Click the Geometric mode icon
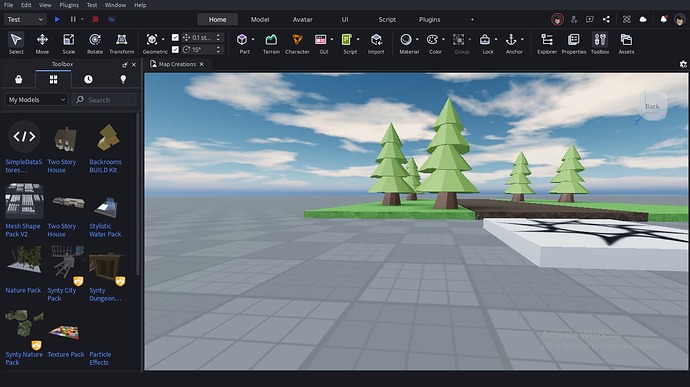 (152, 40)
